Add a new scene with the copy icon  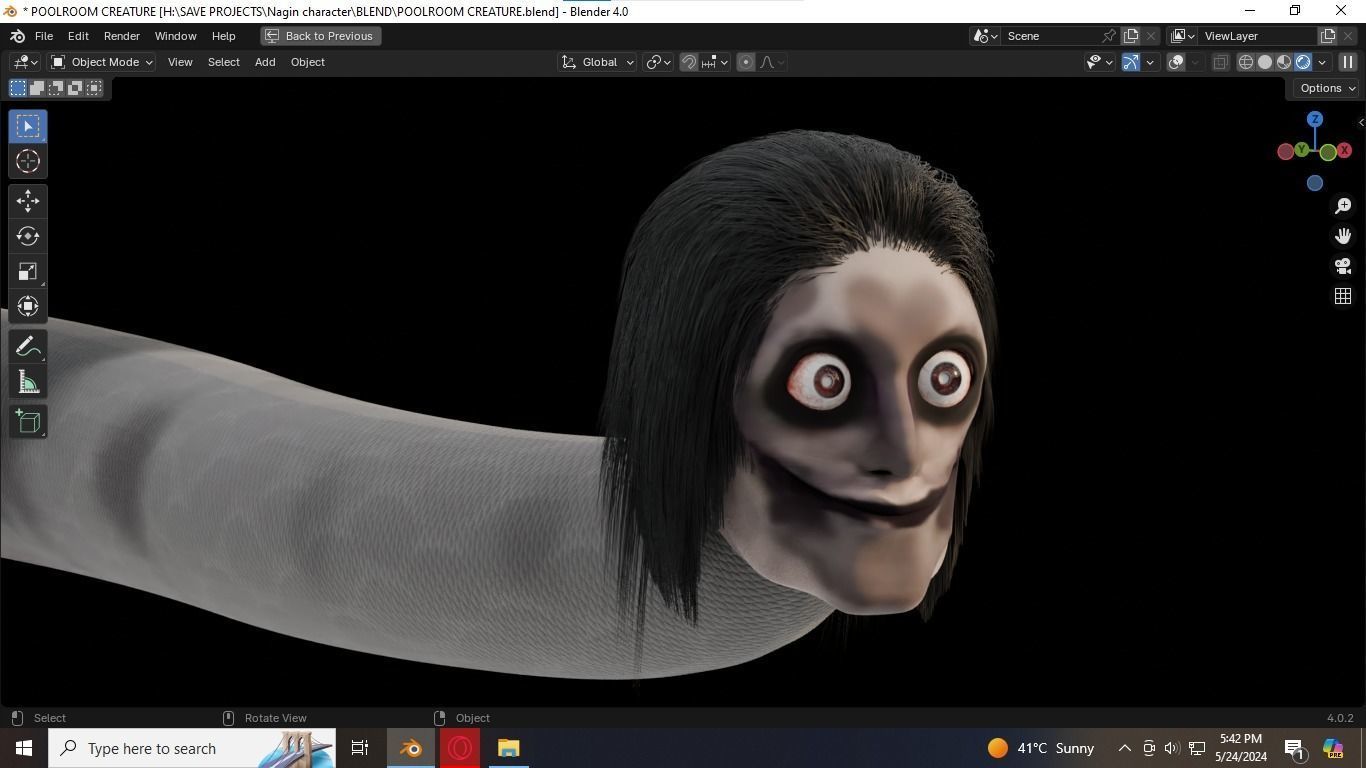click(x=1131, y=36)
